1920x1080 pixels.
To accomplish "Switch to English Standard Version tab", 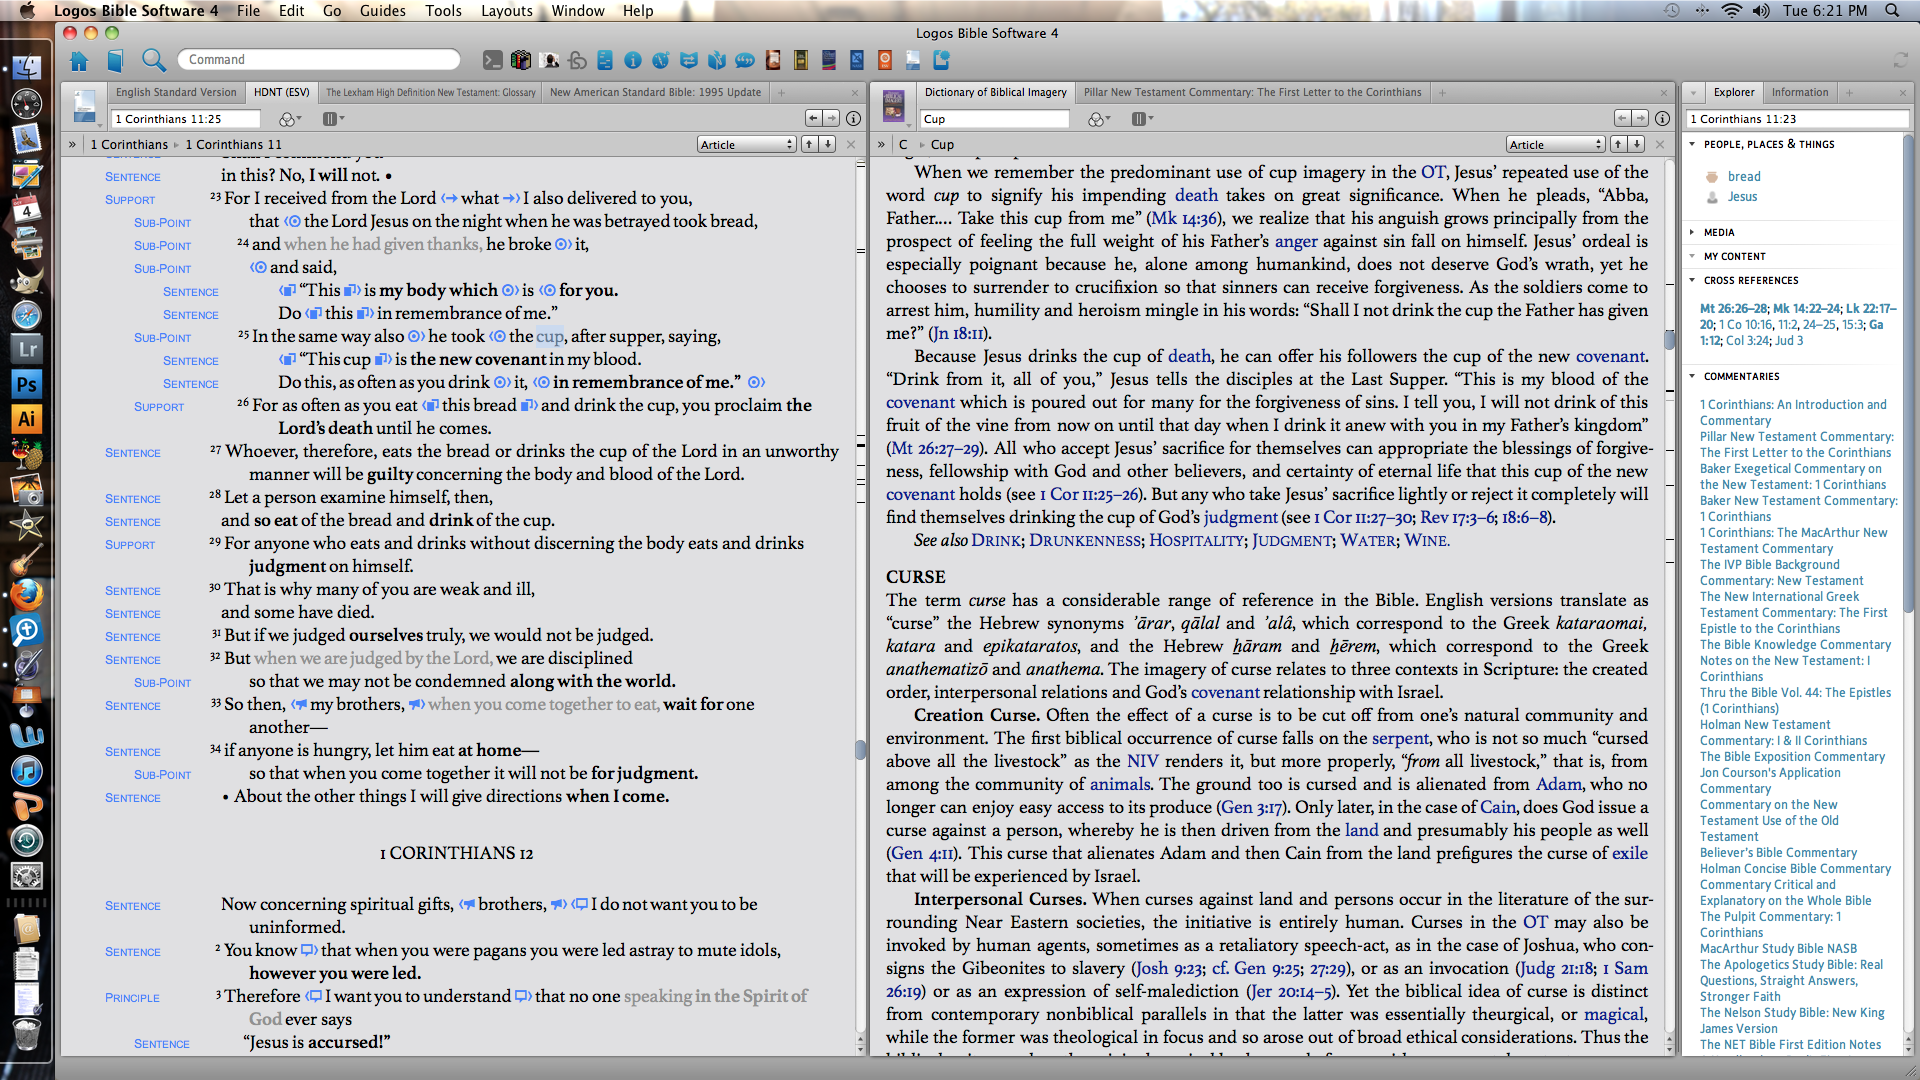I will point(176,92).
